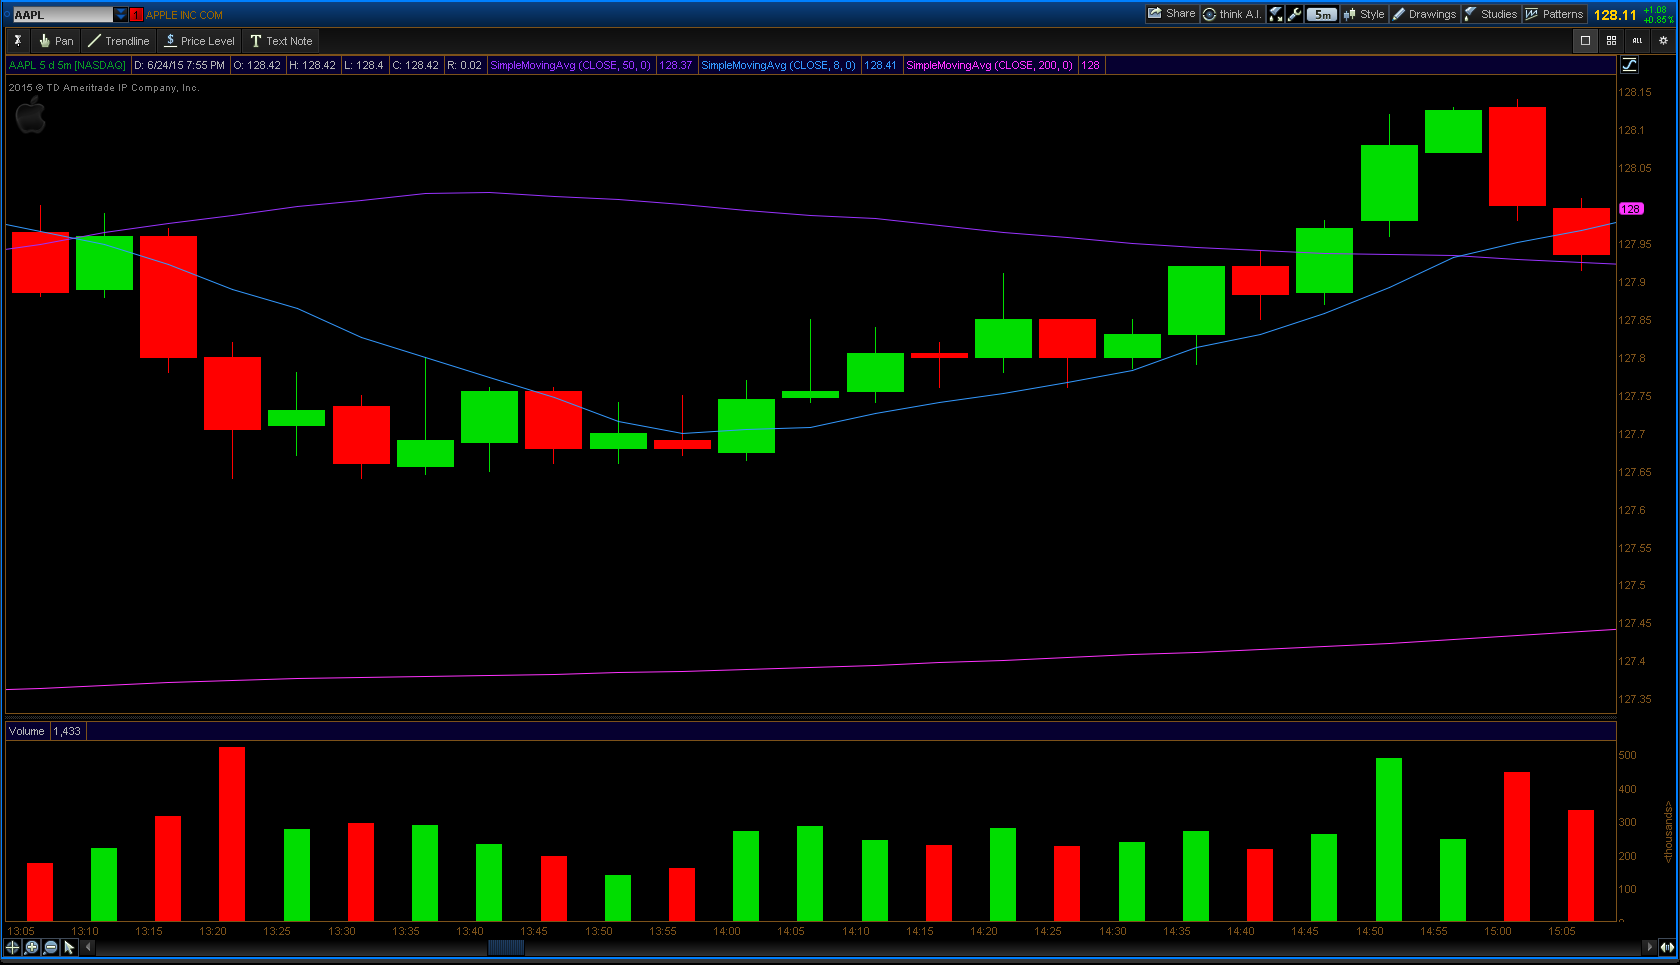Viewport: 1680px width, 965px height.
Task: Click the date 6/24/15 7:55 PM readout
Action: pyautogui.click(x=179, y=65)
